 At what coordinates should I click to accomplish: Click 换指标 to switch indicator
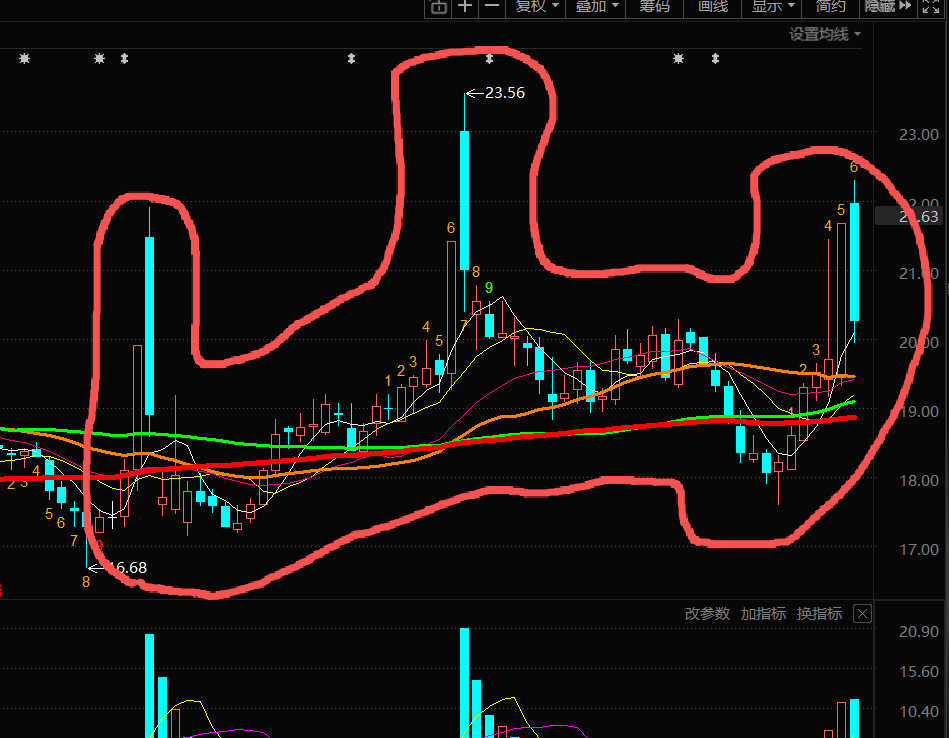pos(819,614)
